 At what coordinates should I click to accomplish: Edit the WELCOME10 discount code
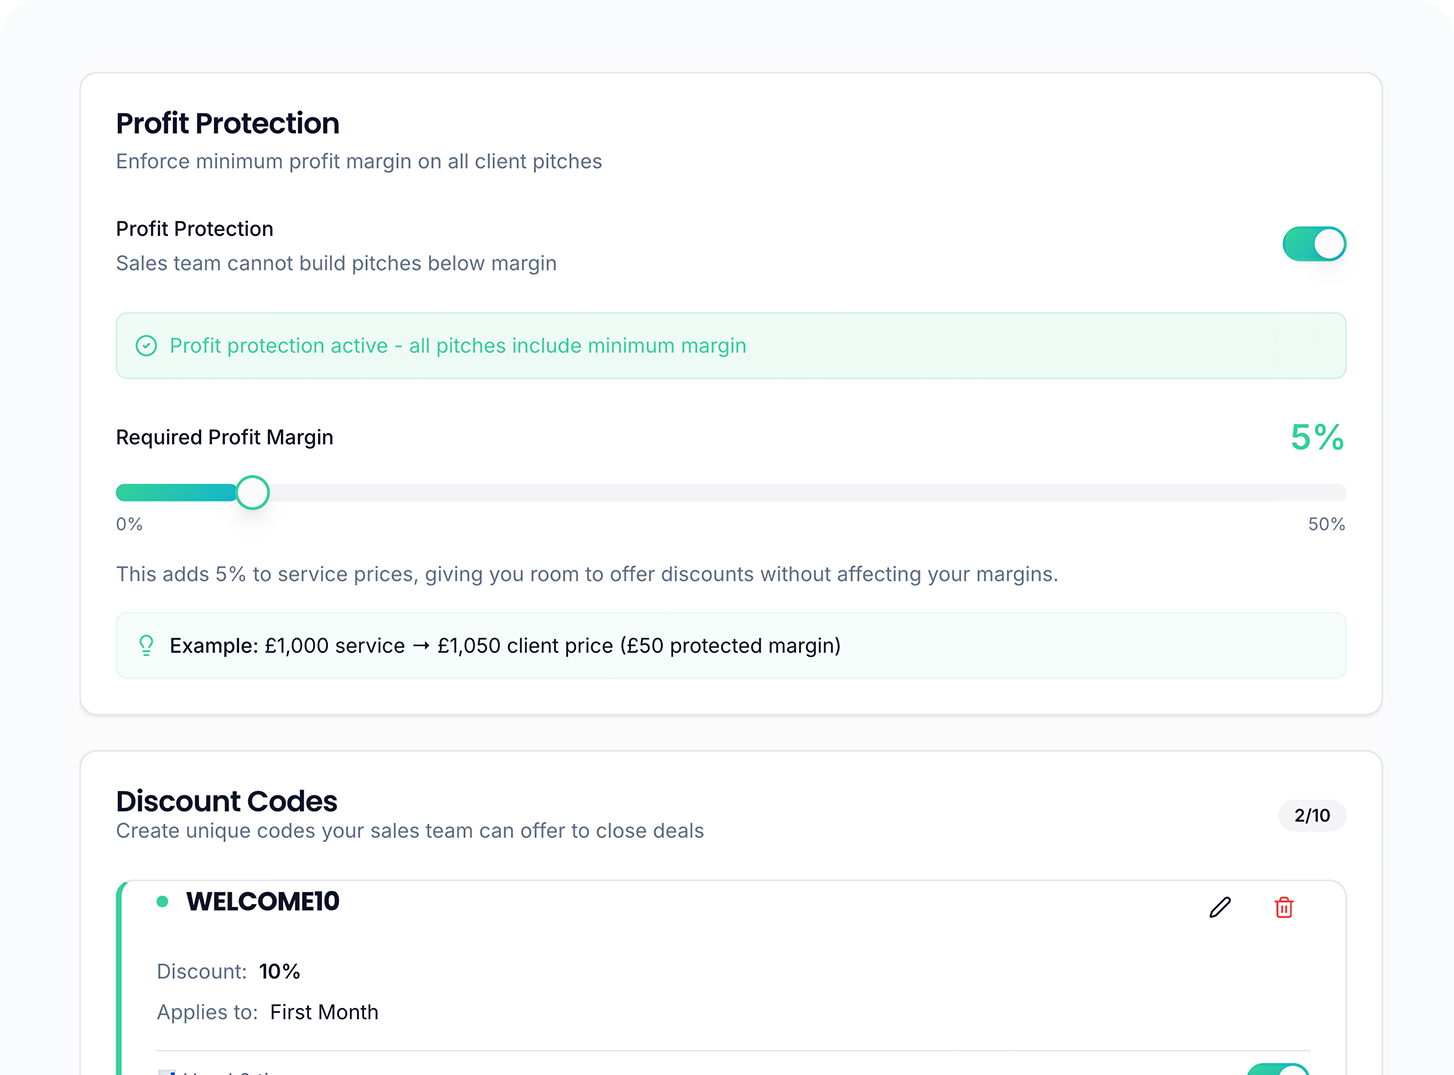coord(1219,907)
